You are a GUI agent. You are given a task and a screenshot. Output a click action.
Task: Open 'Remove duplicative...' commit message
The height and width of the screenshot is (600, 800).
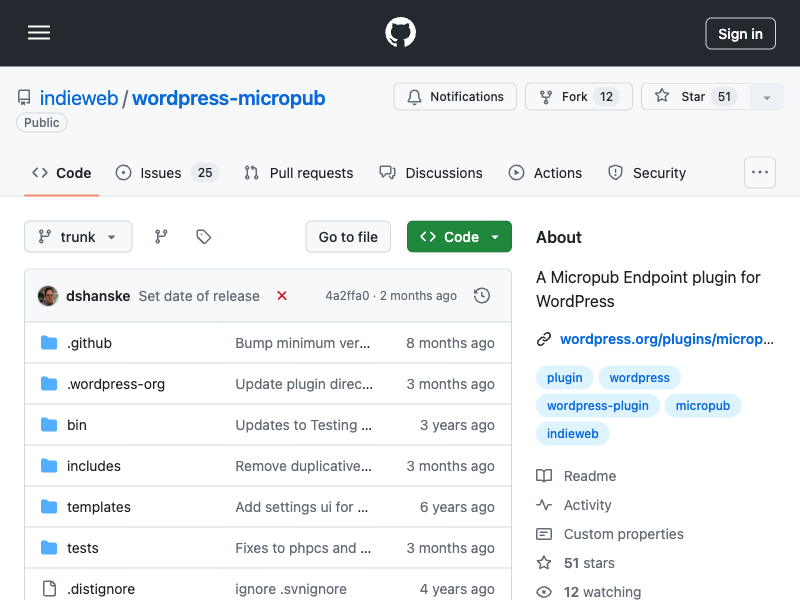304,466
